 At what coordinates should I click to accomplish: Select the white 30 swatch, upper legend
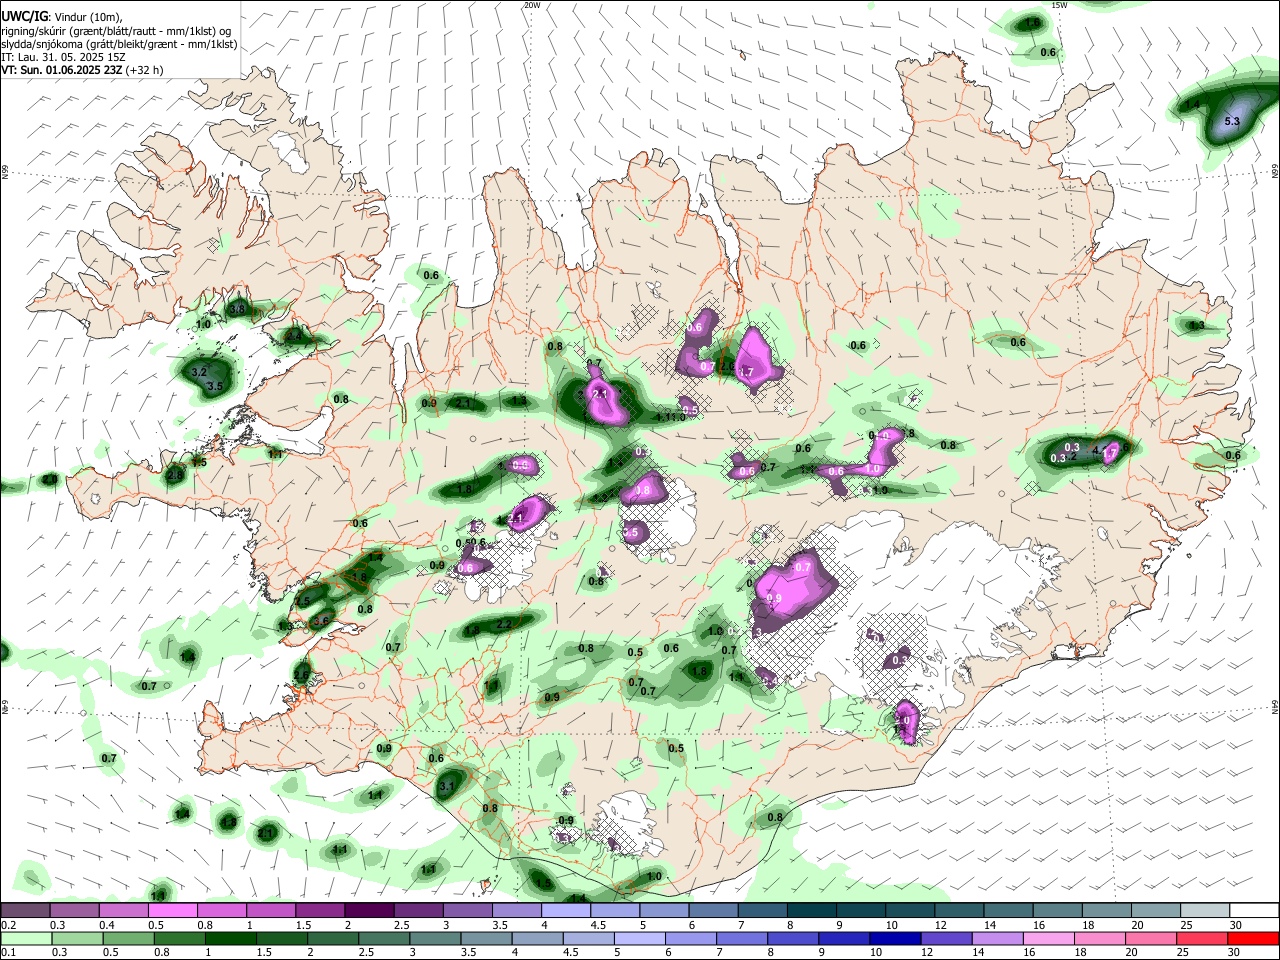pyautogui.click(x=1253, y=911)
